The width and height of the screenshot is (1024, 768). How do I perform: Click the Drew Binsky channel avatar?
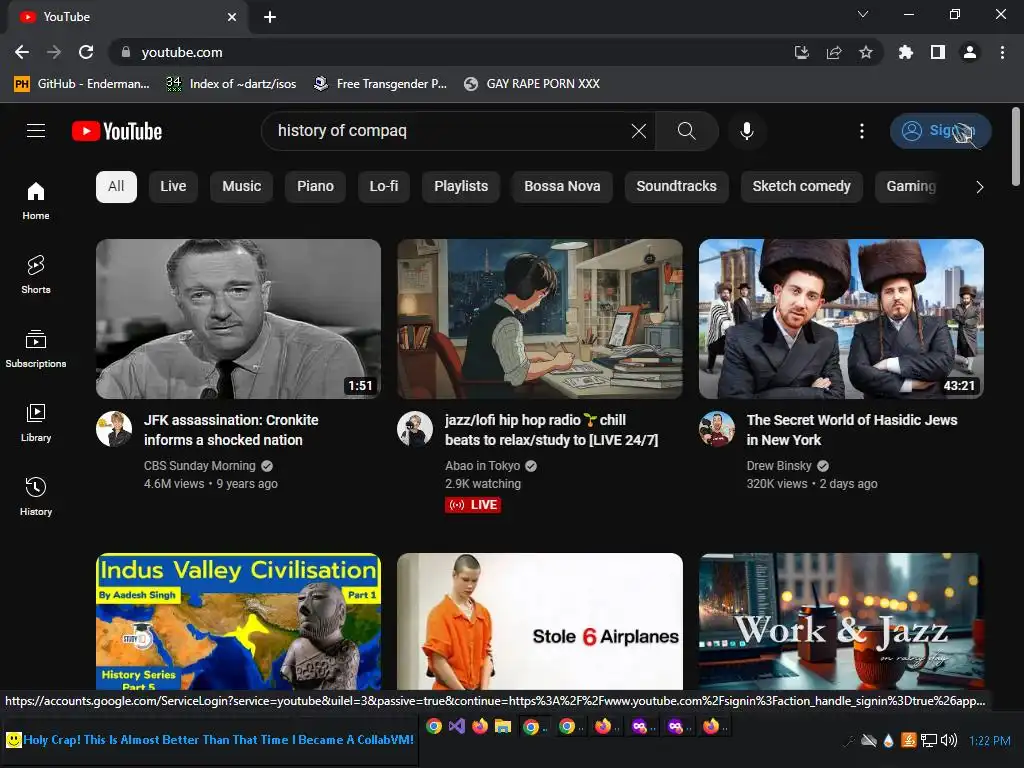pyautogui.click(x=717, y=429)
